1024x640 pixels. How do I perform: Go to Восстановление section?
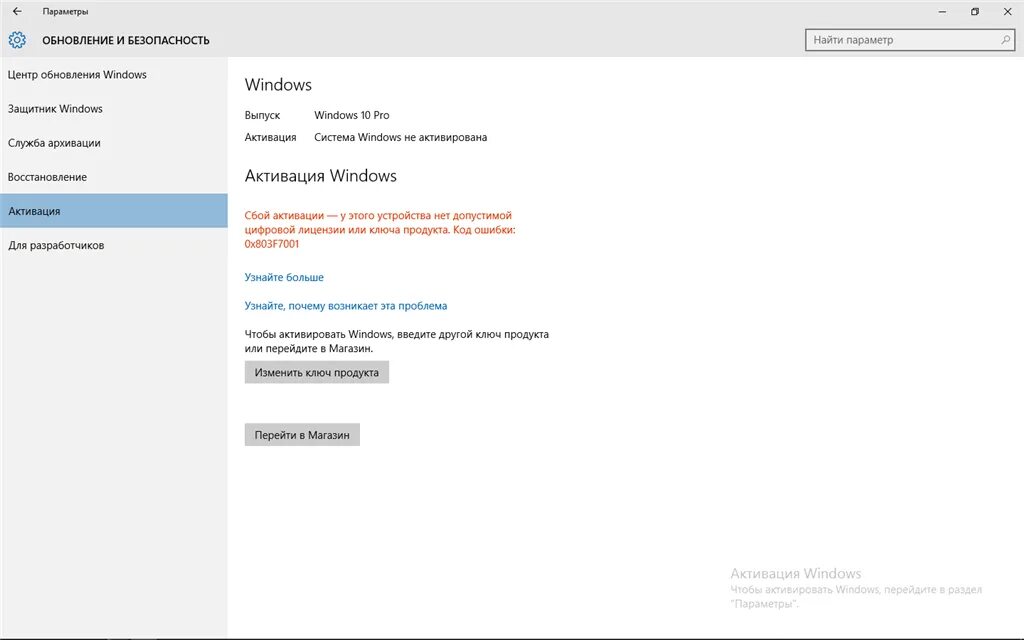point(114,177)
